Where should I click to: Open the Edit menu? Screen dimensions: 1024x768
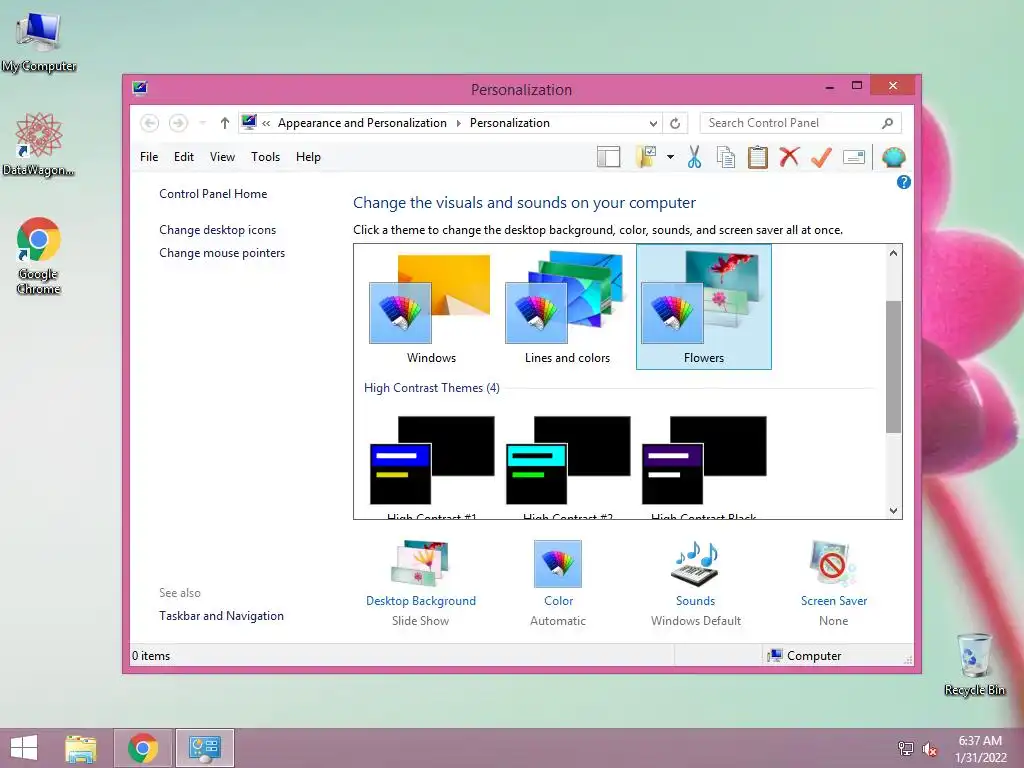[184, 157]
